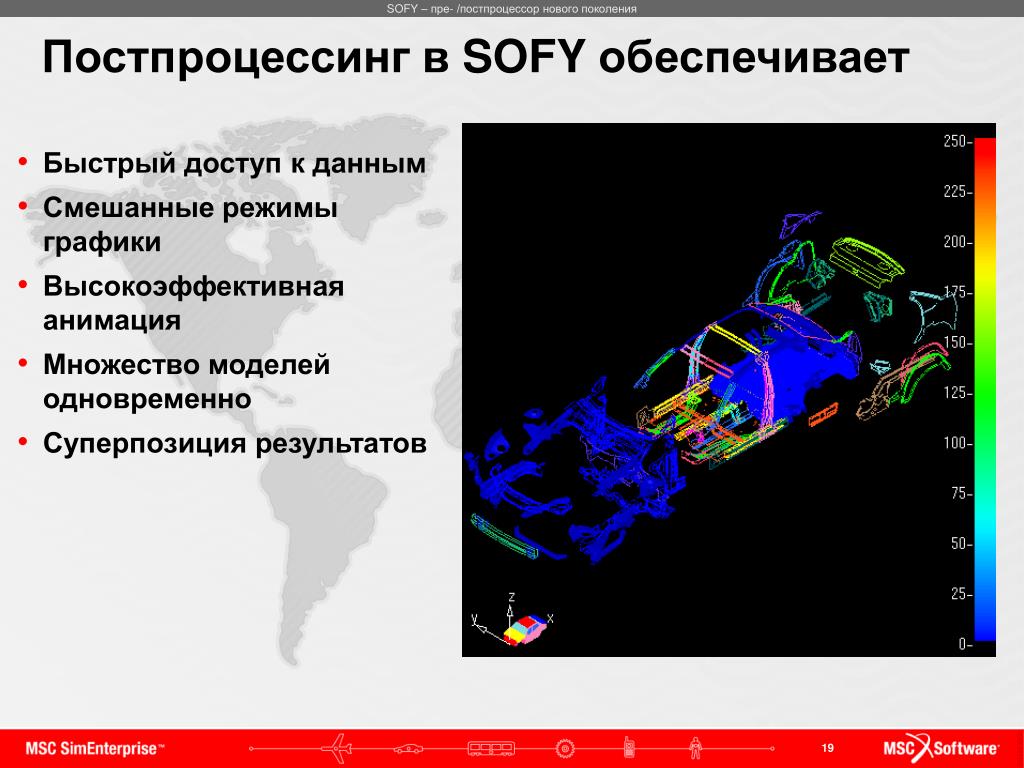Click the small colored car orientation icon
This screenshot has width=1024, height=768.
[x=525, y=629]
